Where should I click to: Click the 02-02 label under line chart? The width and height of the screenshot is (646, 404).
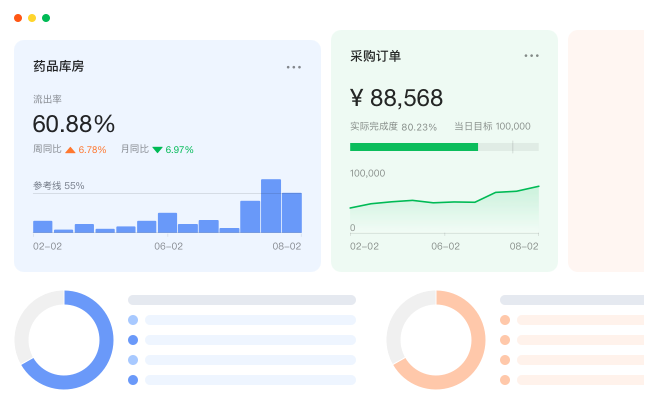(x=364, y=247)
